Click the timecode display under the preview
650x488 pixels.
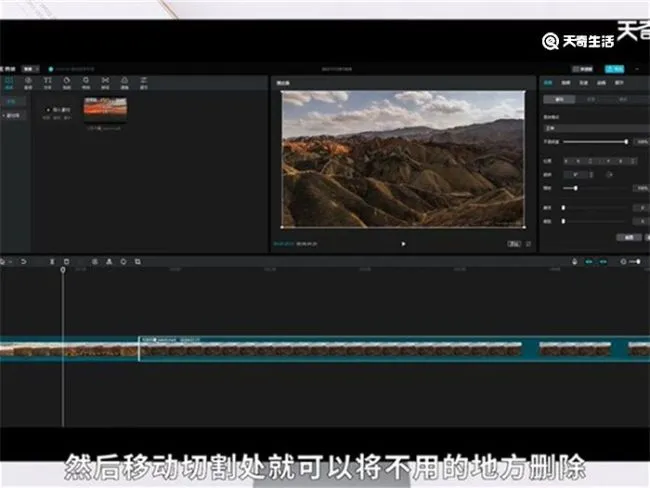(x=295, y=244)
